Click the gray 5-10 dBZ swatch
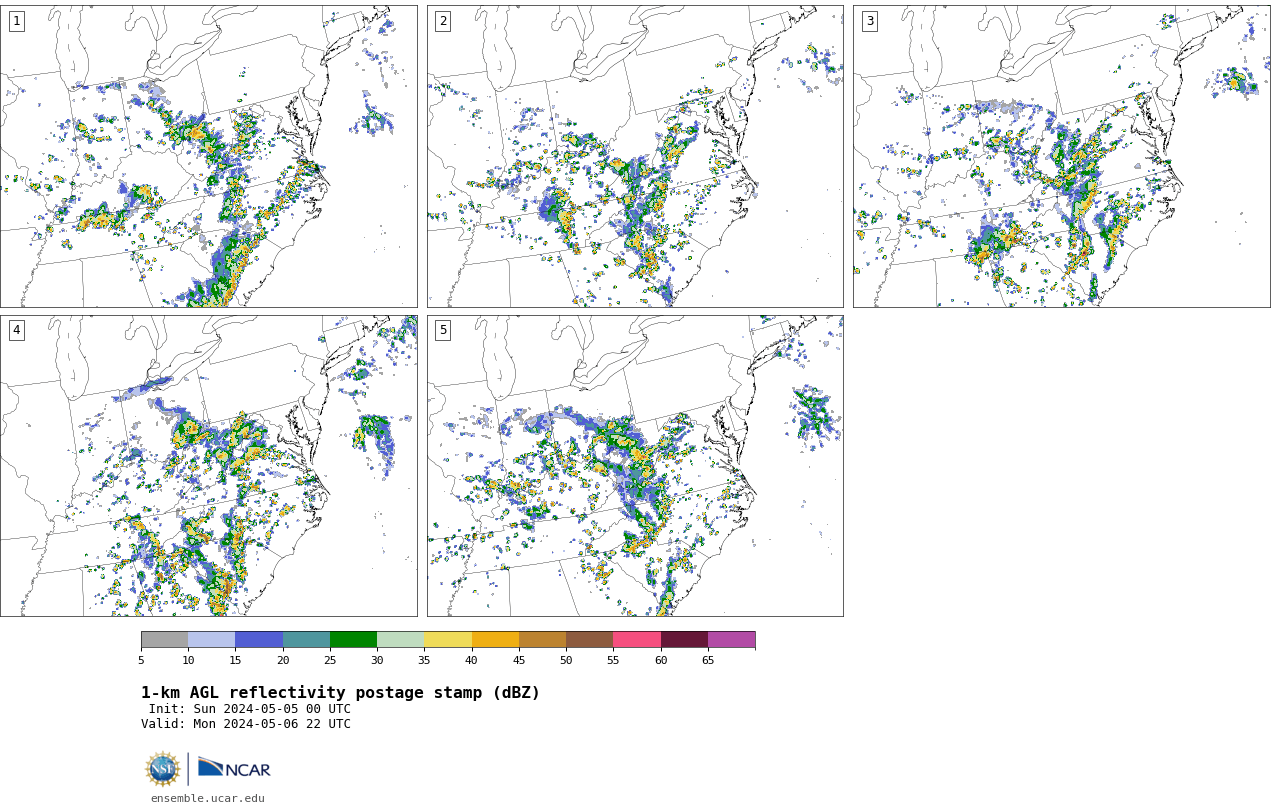 164,640
